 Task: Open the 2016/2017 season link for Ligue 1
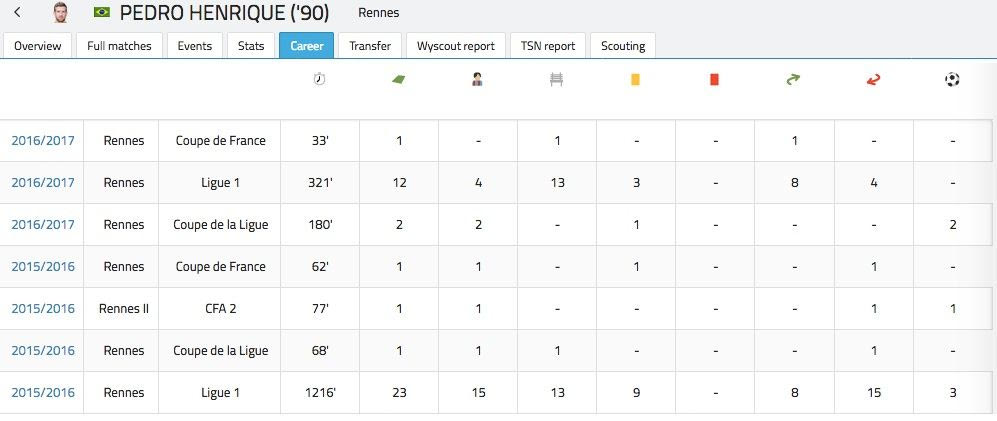[43, 183]
